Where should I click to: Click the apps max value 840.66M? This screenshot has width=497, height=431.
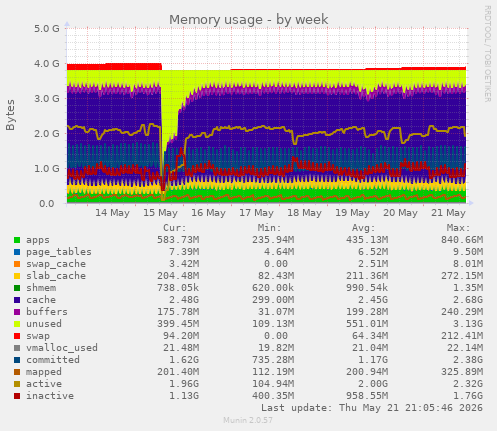[462, 240]
